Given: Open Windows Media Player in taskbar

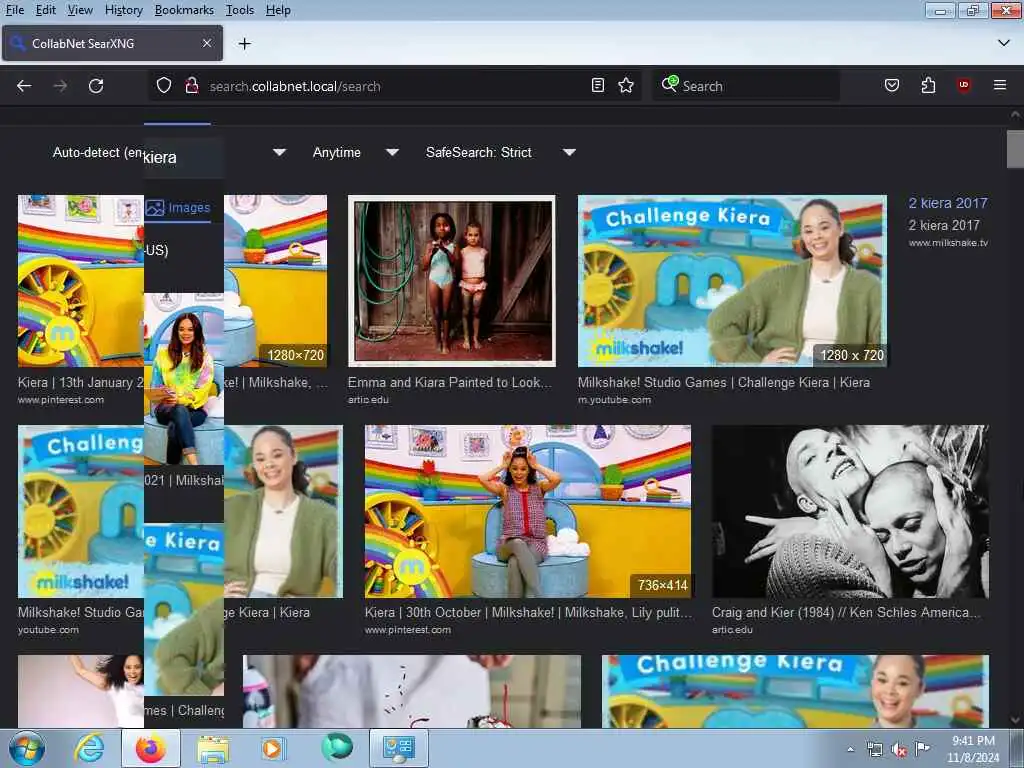Looking at the screenshot, I should tap(272, 748).
